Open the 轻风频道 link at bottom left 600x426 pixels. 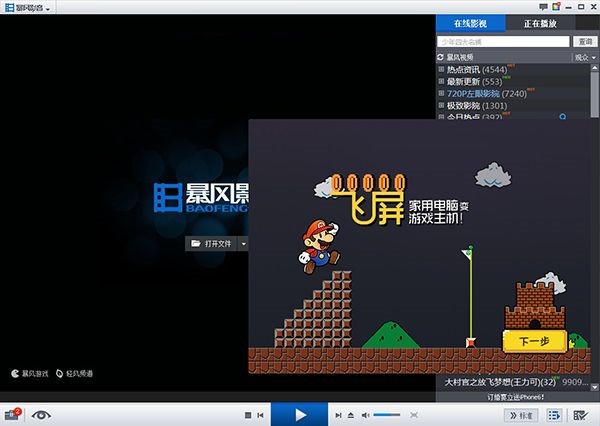(x=75, y=373)
